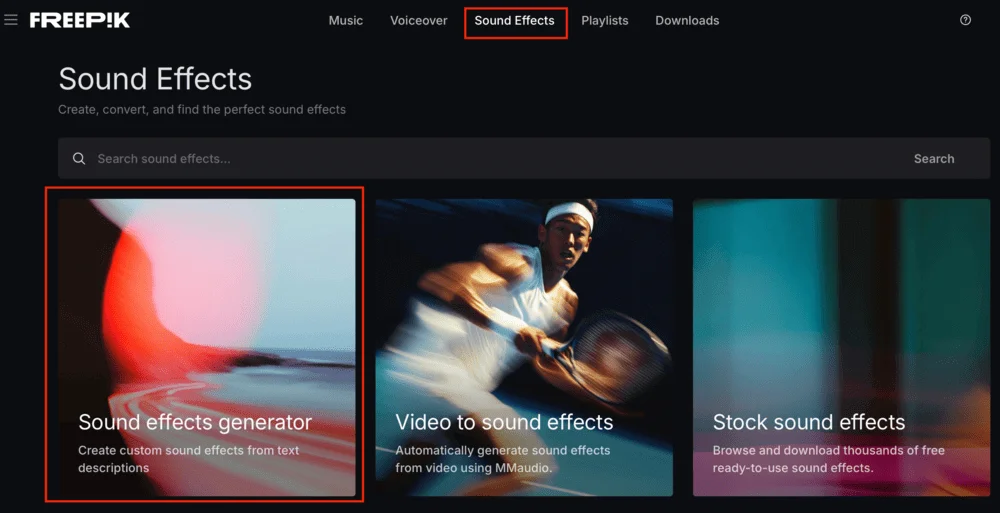Focus the Search sound effects input field

click(x=480, y=159)
